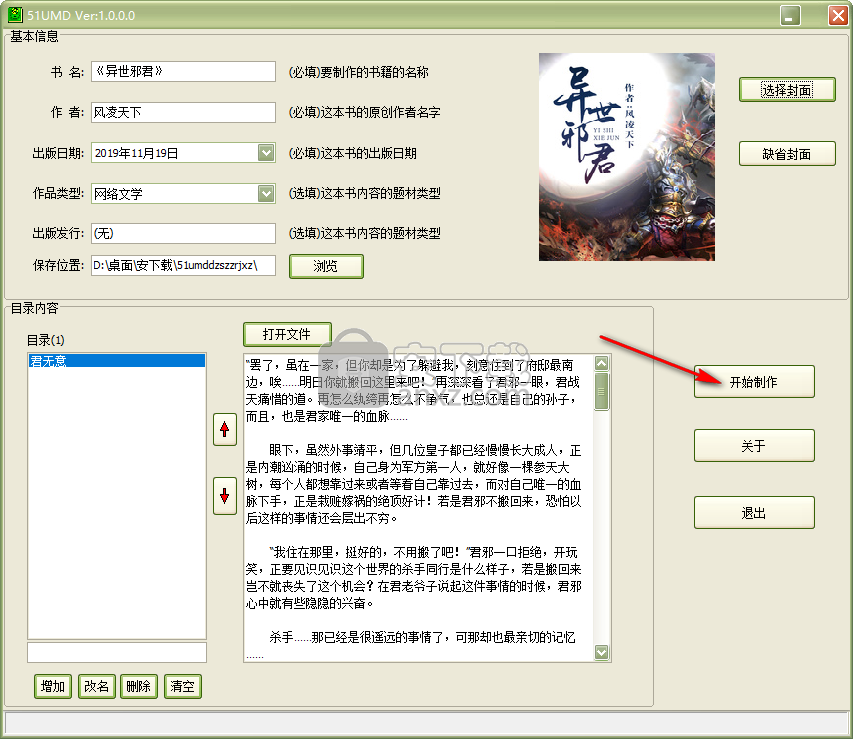Select 君无意 entry in directory list
Viewport: 853px width, 739px height.
point(117,361)
